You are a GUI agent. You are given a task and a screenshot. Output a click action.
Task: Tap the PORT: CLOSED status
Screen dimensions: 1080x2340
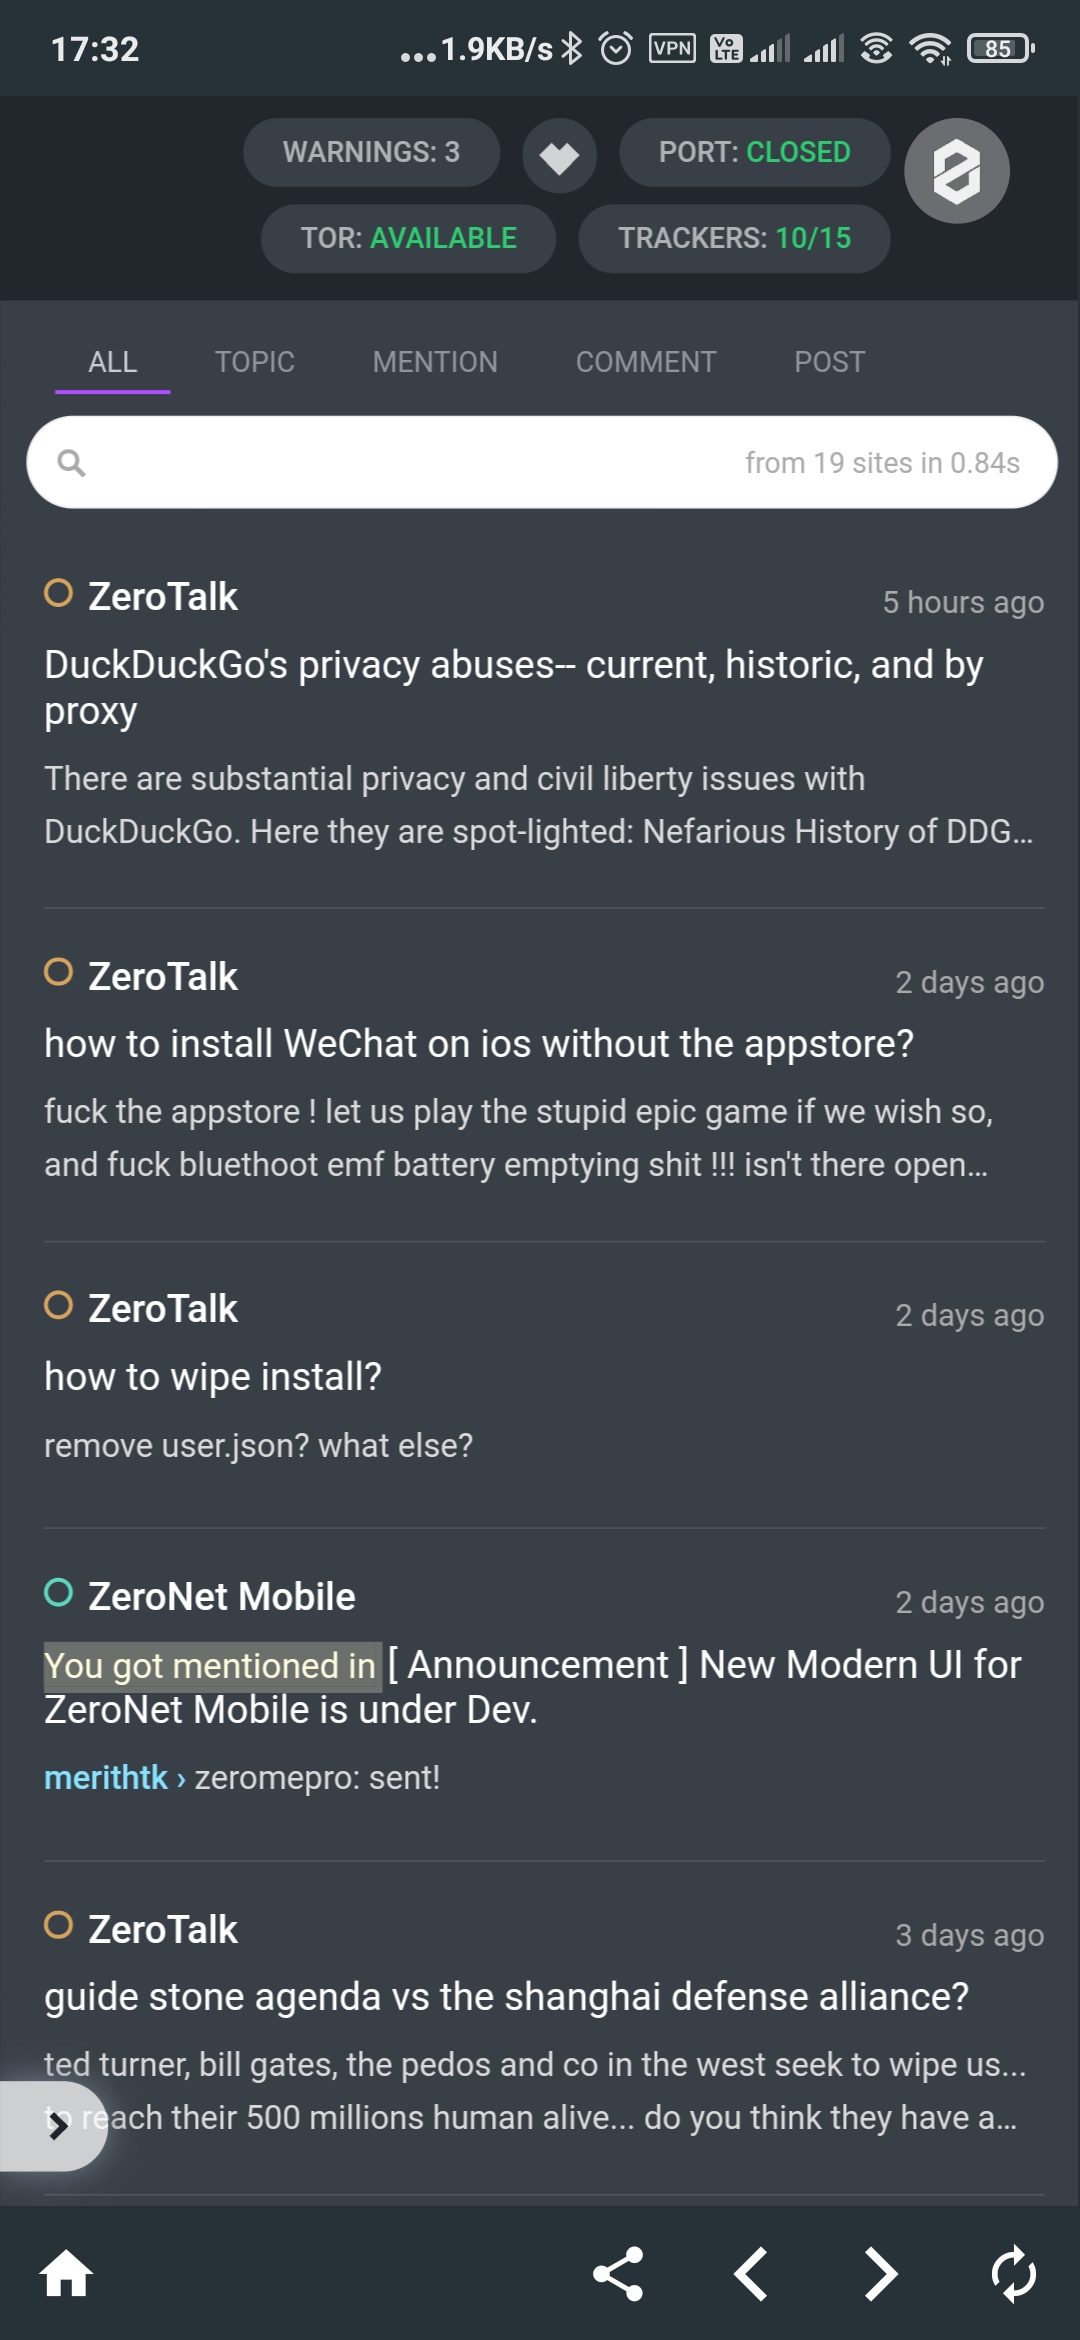tap(754, 152)
